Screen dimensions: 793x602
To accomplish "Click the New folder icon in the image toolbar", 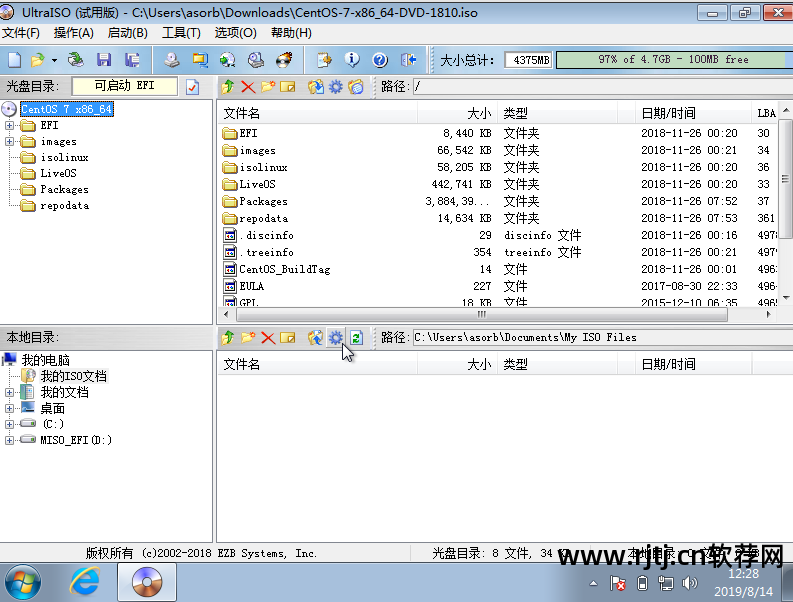I will tap(268, 87).
